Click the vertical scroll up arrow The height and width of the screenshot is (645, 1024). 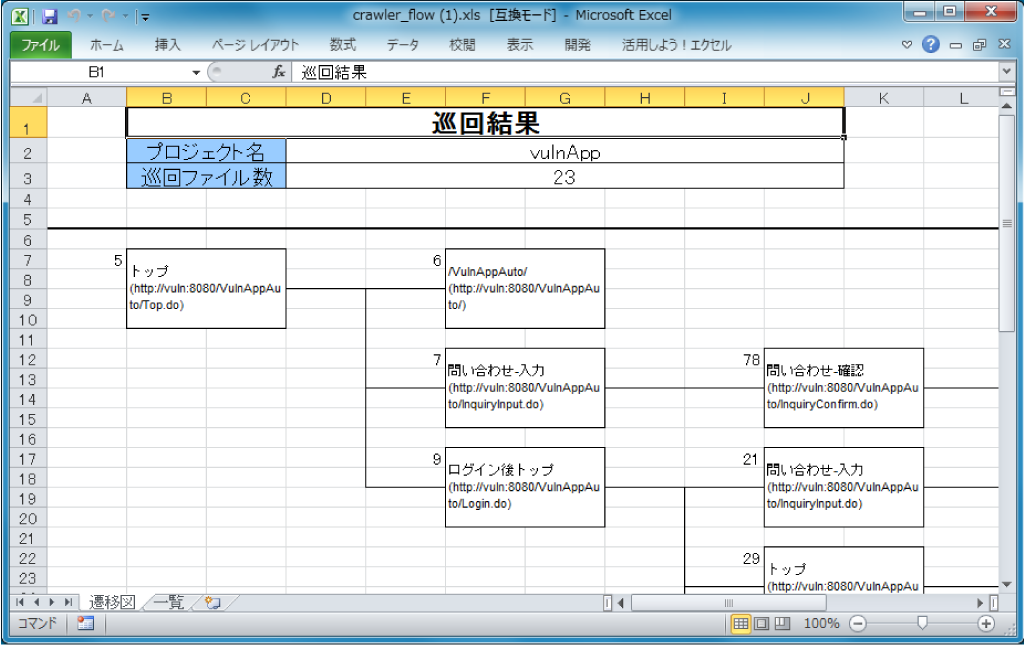[x=1006, y=105]
